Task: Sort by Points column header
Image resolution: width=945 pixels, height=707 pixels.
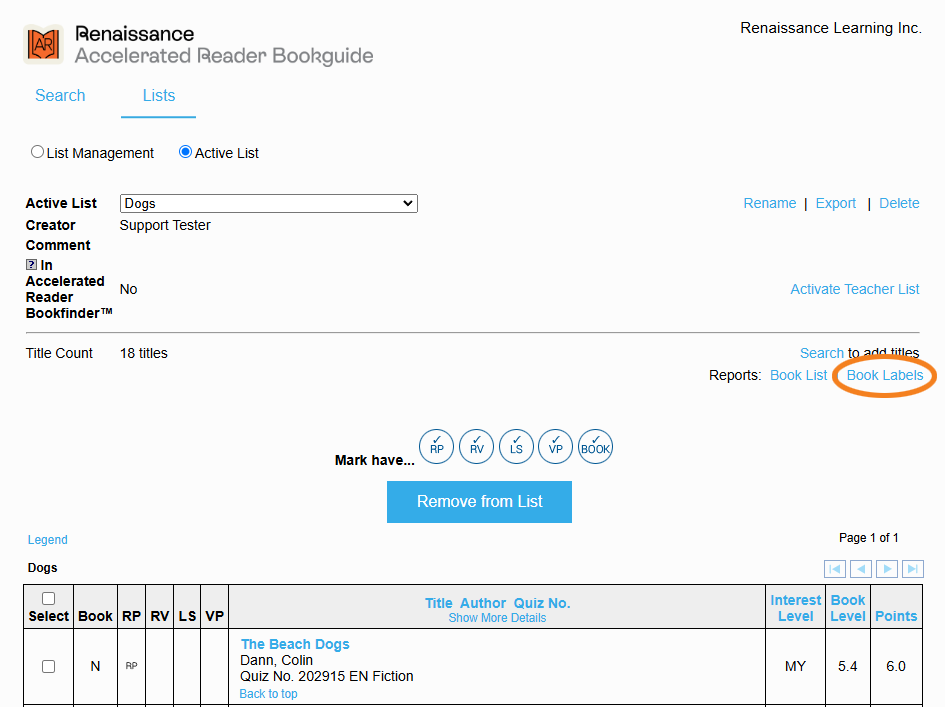Action: click(896, 616)
